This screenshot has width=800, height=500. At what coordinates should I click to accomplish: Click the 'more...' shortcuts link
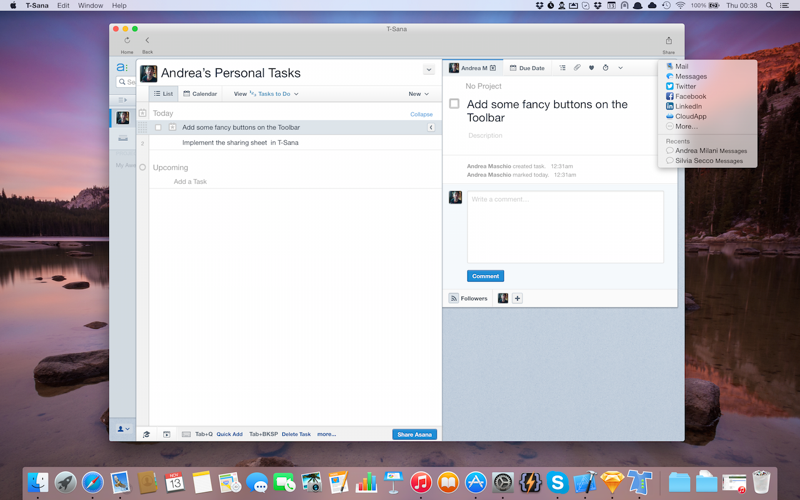click(327, 434)
